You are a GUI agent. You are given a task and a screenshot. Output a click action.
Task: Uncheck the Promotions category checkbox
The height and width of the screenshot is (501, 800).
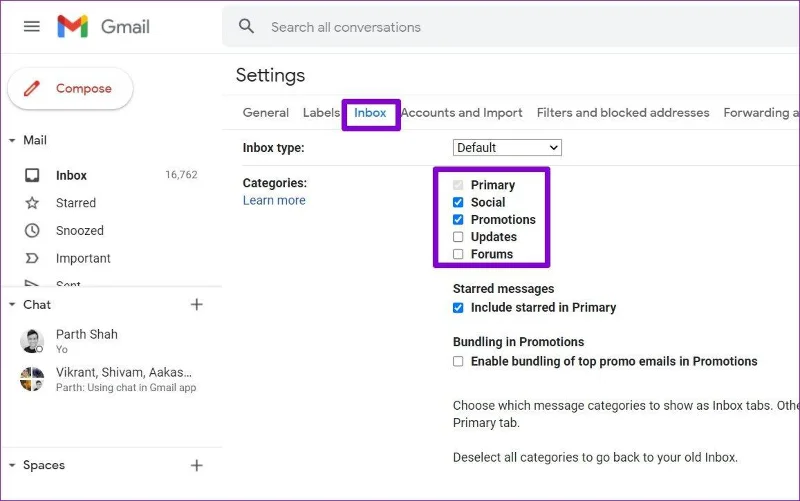pyautogui.click(x=458, y=219)
